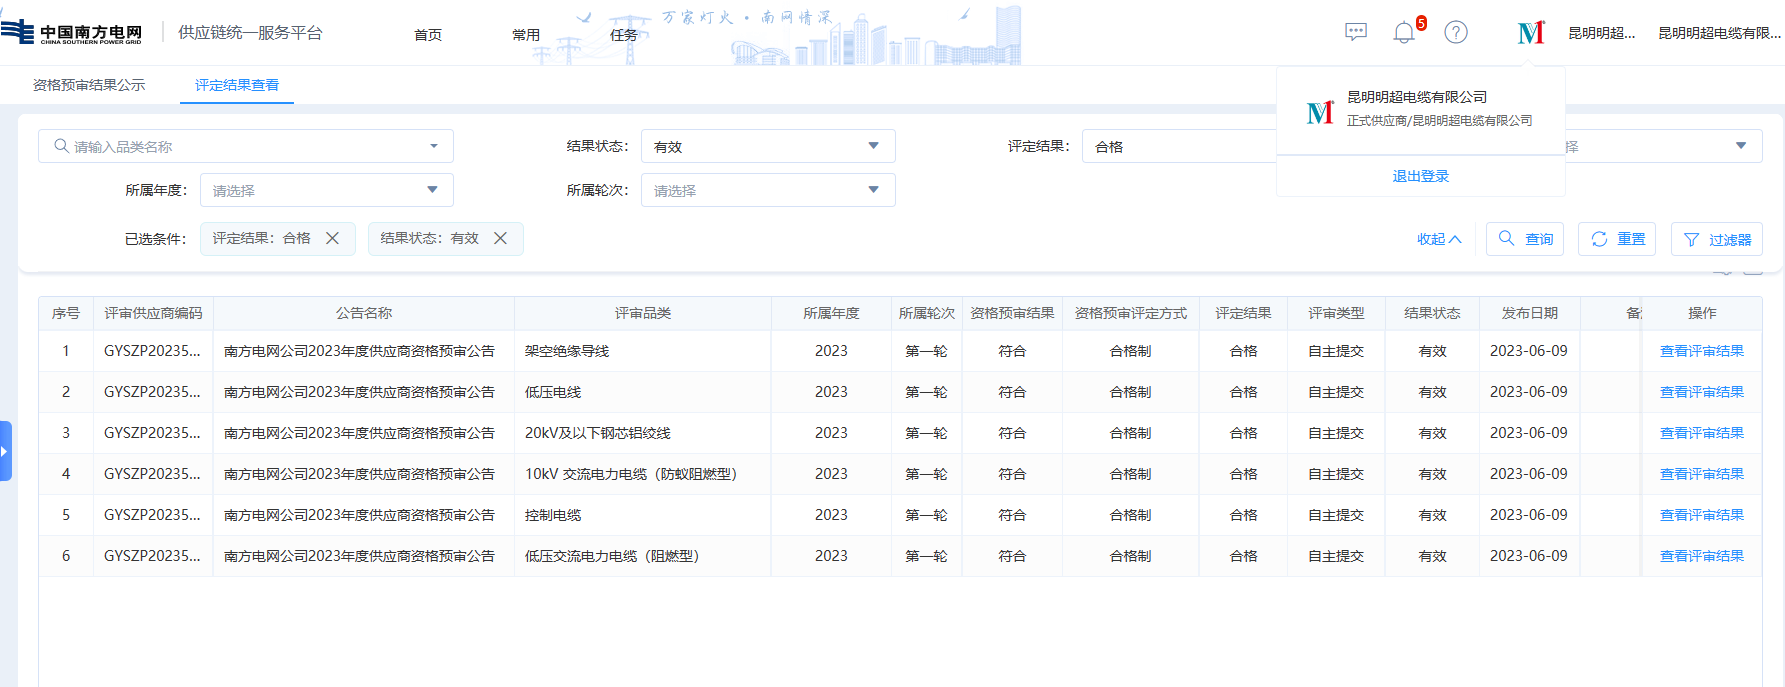
Task: Open the notifications bell
Action: coord(1404,33)
